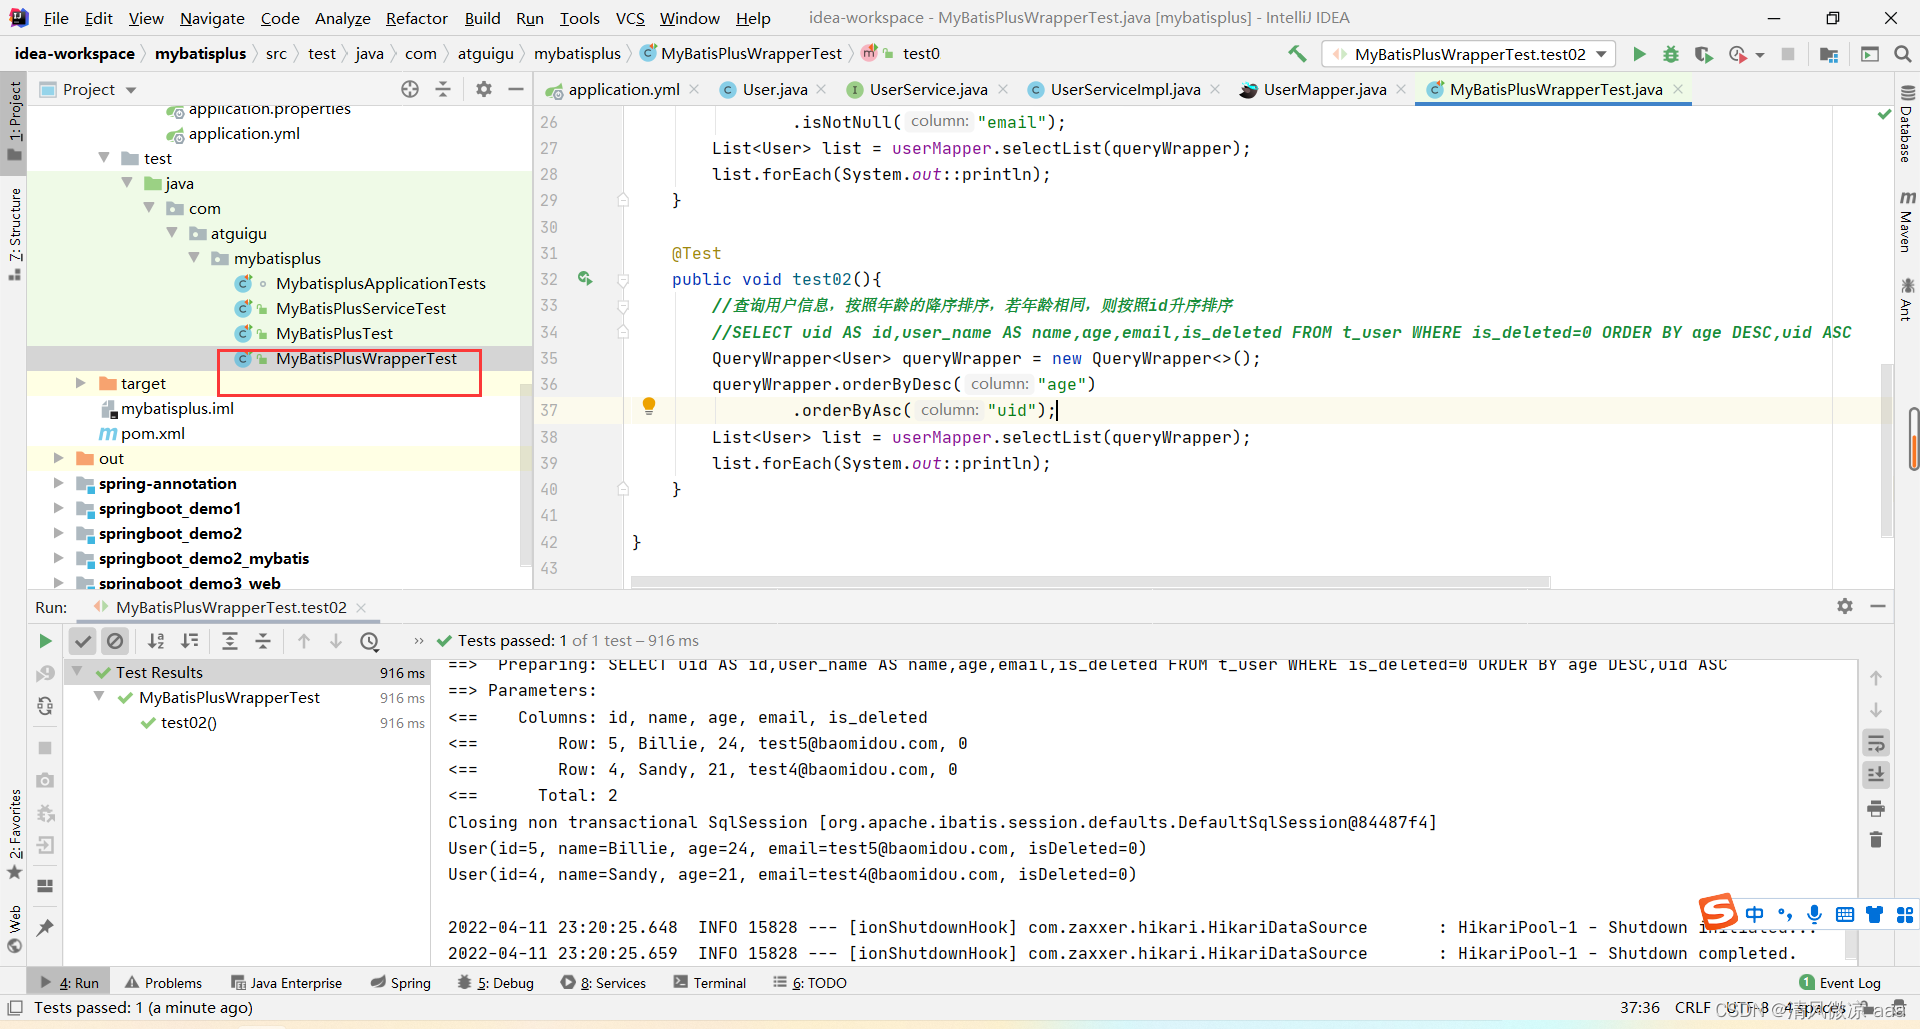Toggle Show Ignored tests filter

click(x=115, y=641)
